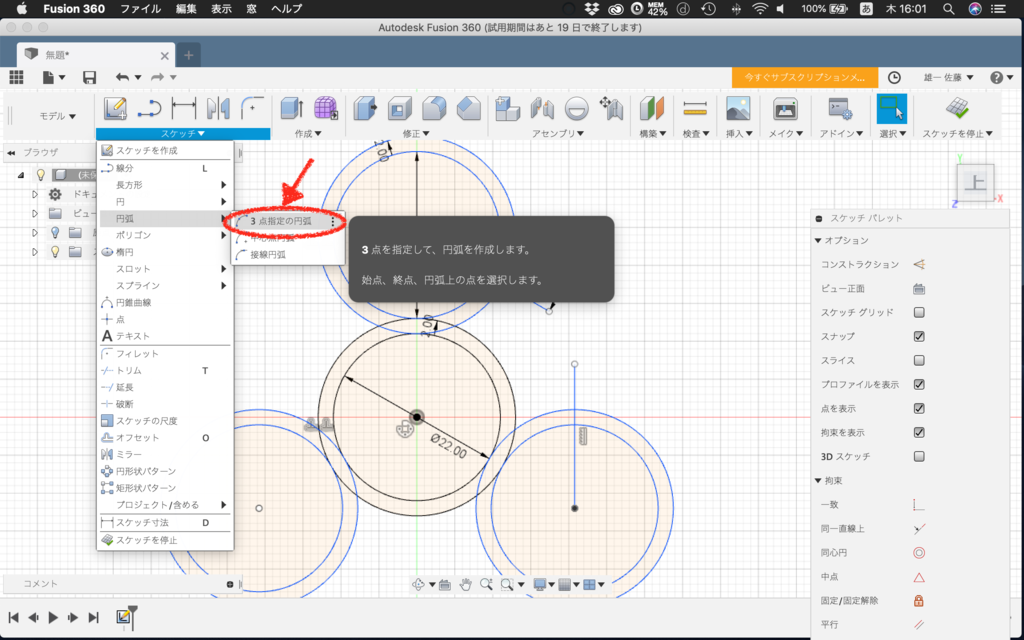
Task: Click the Coincident constraint icon
Action: tap(919, 505)
